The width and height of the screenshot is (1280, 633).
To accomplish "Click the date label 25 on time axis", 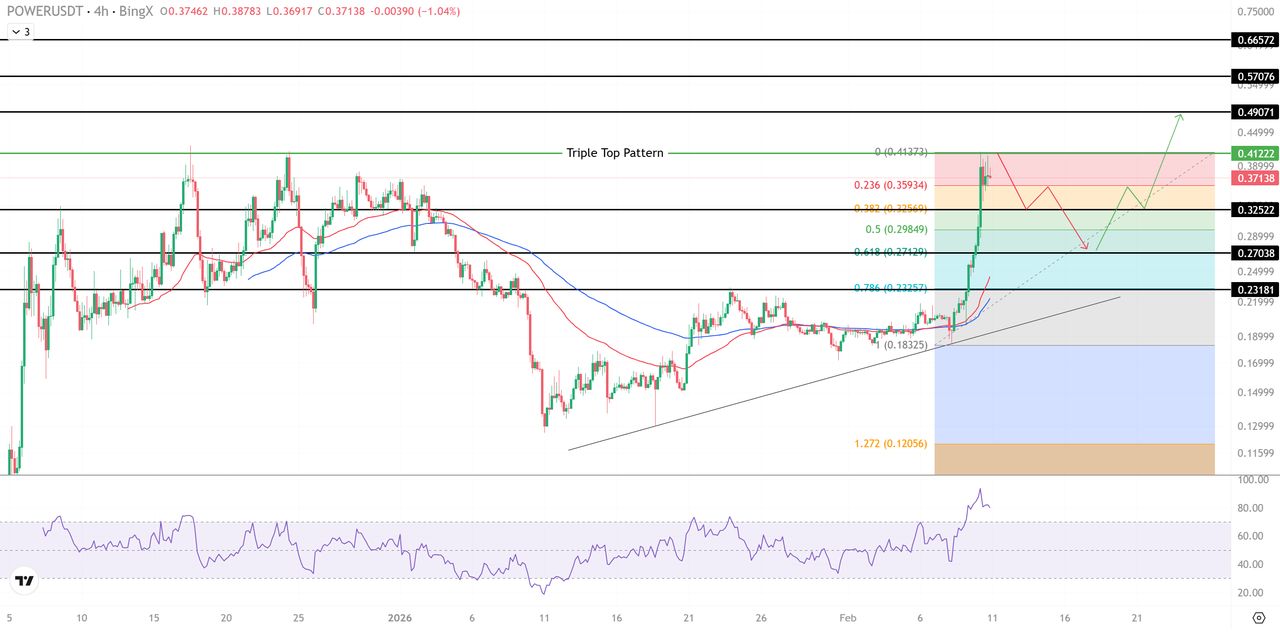I will (x=298, y=617).
